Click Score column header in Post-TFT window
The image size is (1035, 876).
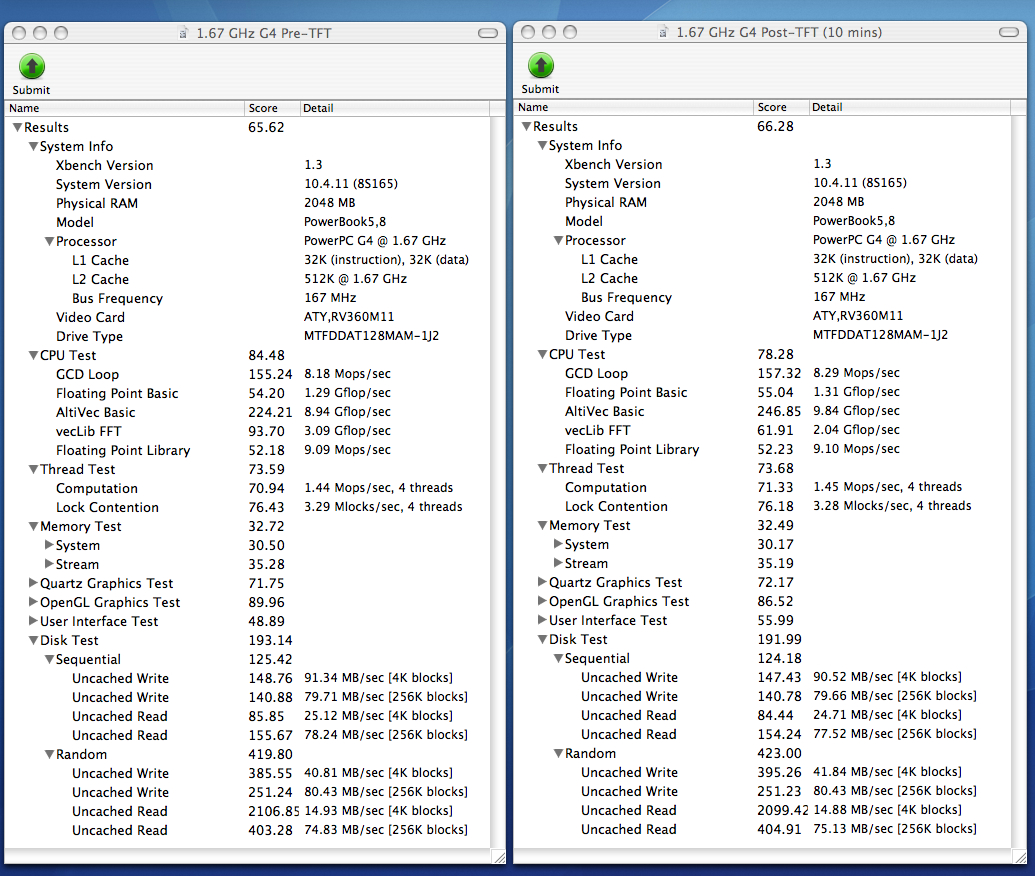780,107
